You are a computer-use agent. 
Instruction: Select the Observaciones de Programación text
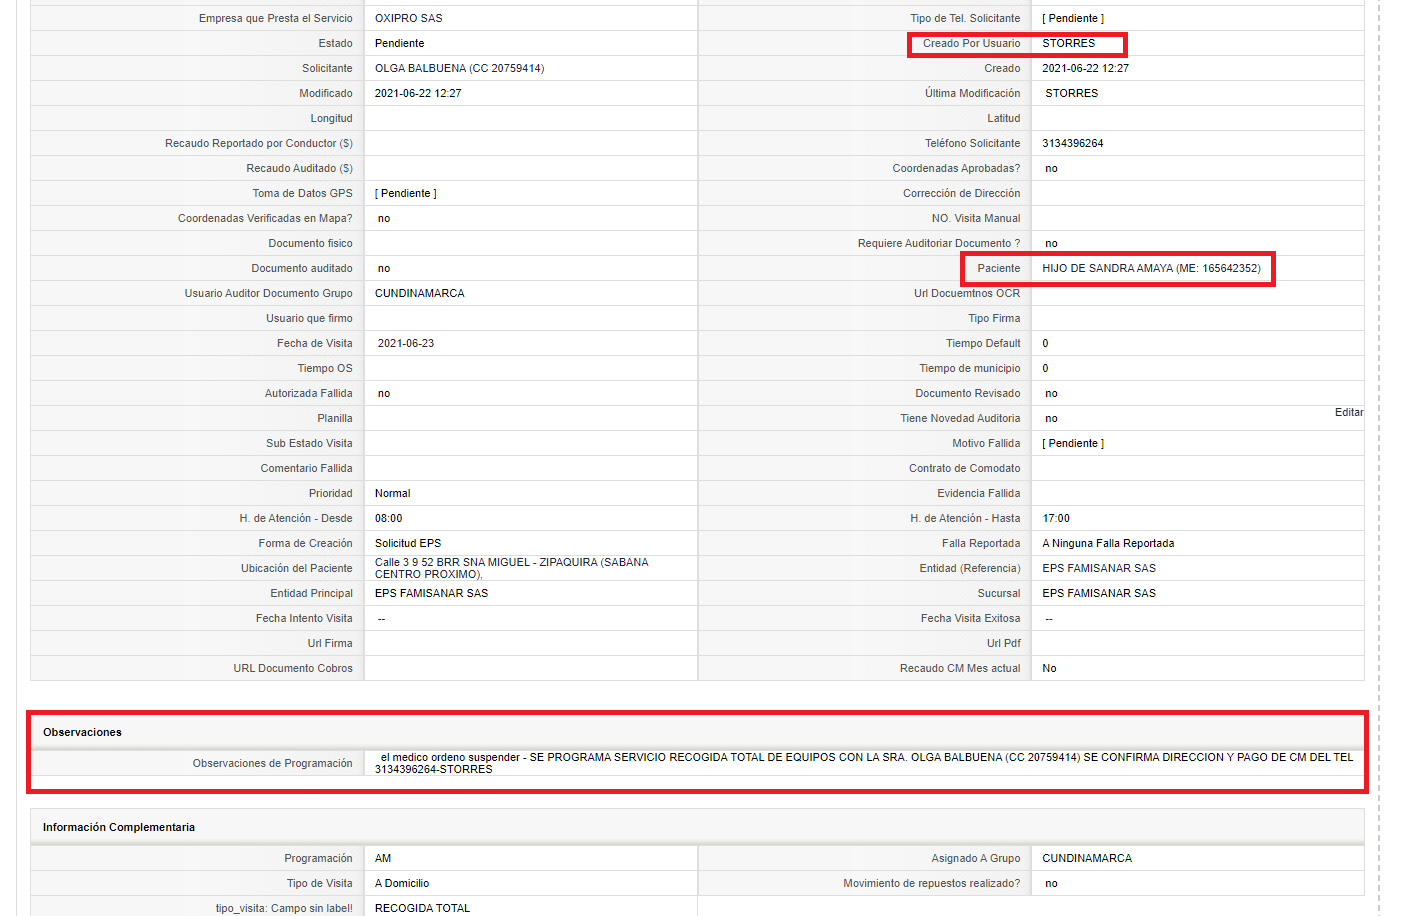pyautogui.click(x=864, y=763)
